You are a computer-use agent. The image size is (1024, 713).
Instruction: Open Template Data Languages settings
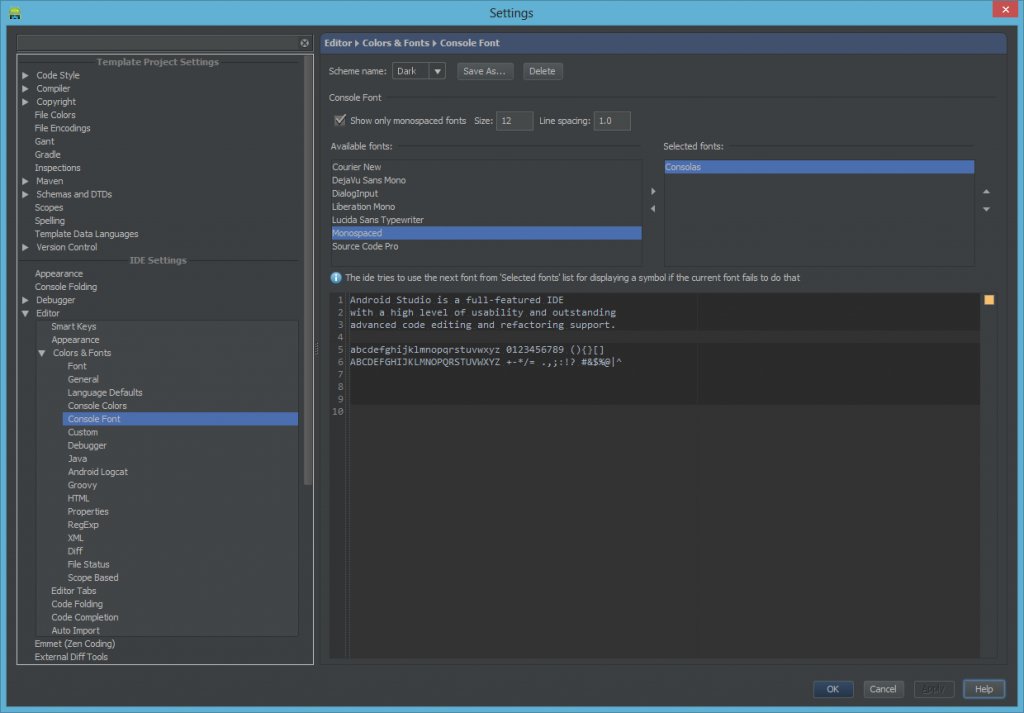click(x=86, y=234)
